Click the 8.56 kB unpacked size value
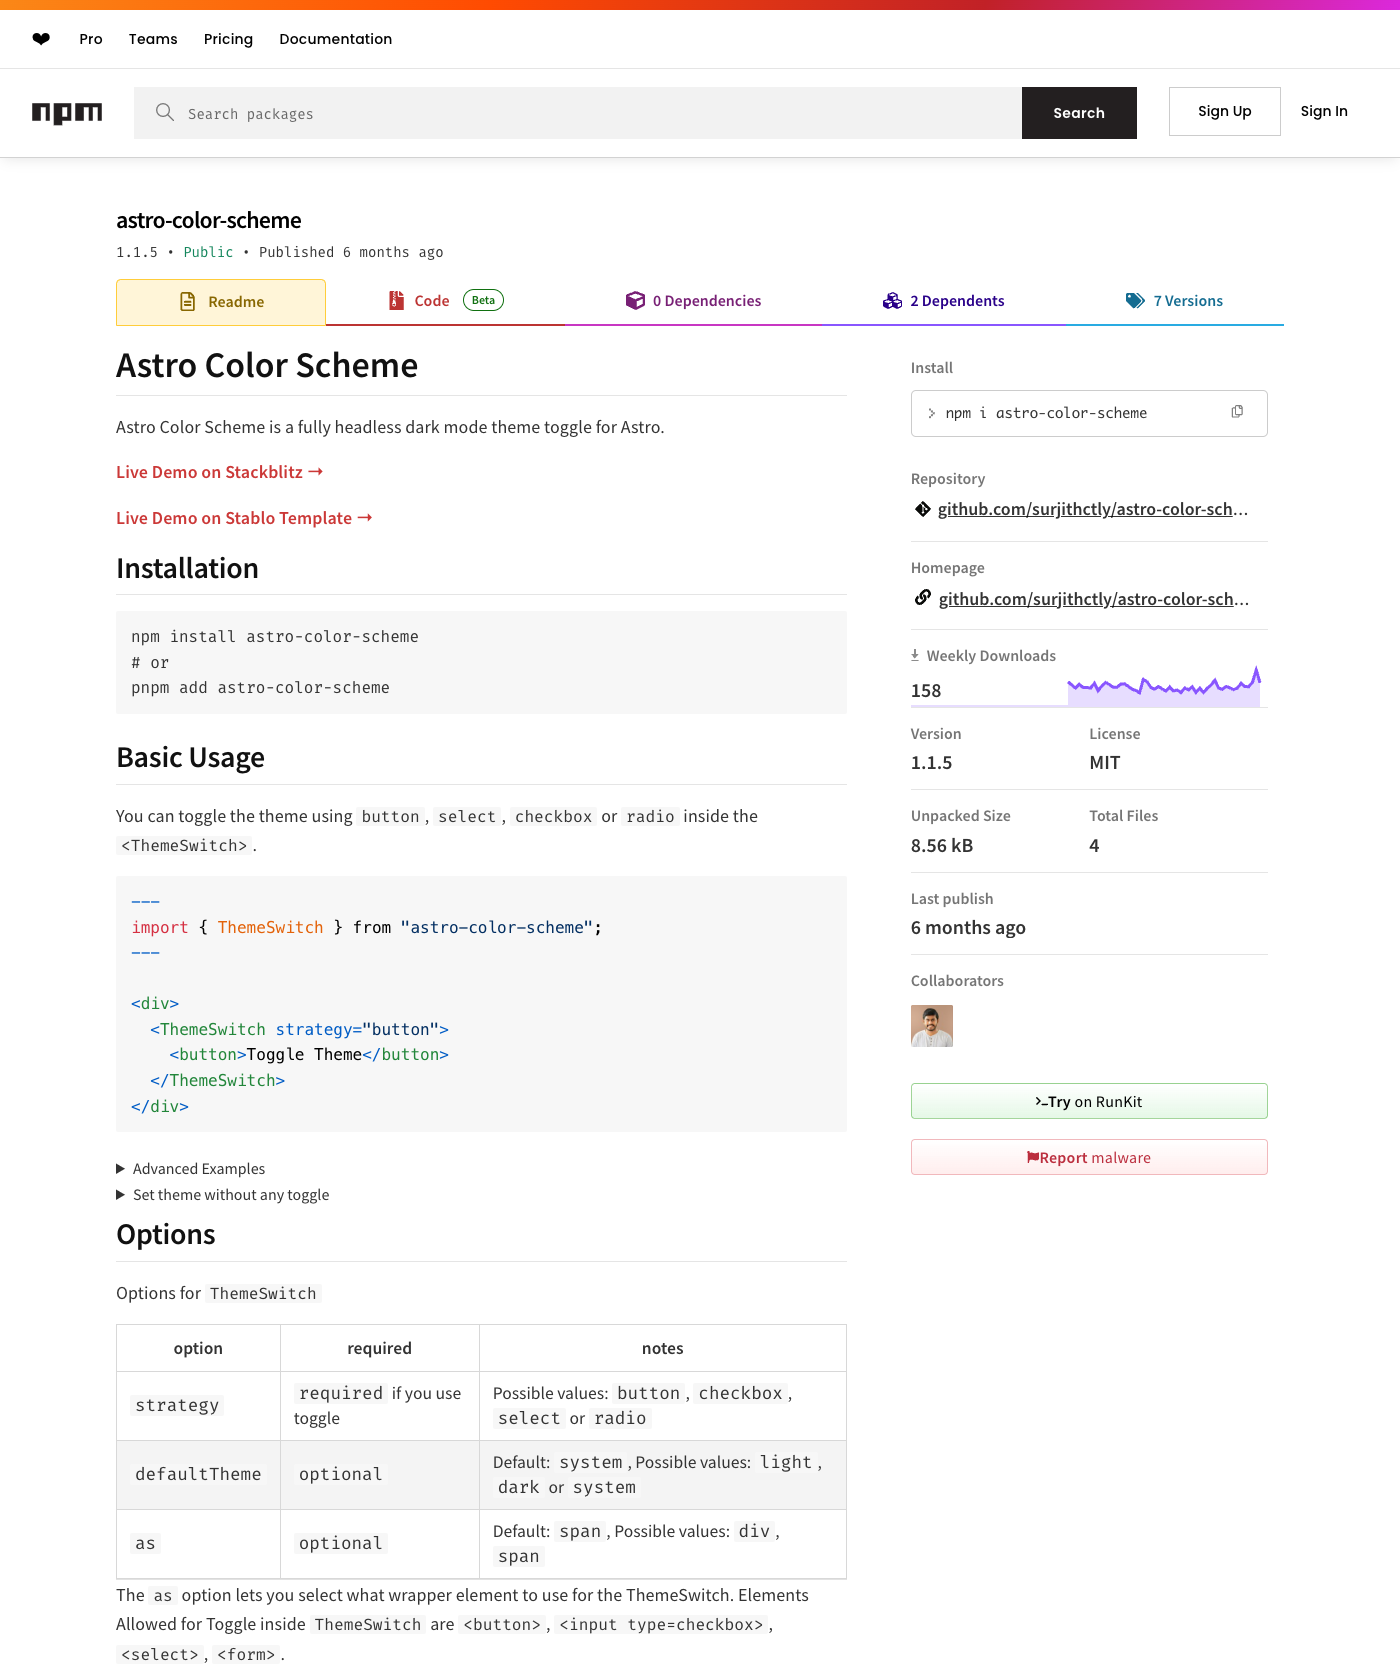 942,845
